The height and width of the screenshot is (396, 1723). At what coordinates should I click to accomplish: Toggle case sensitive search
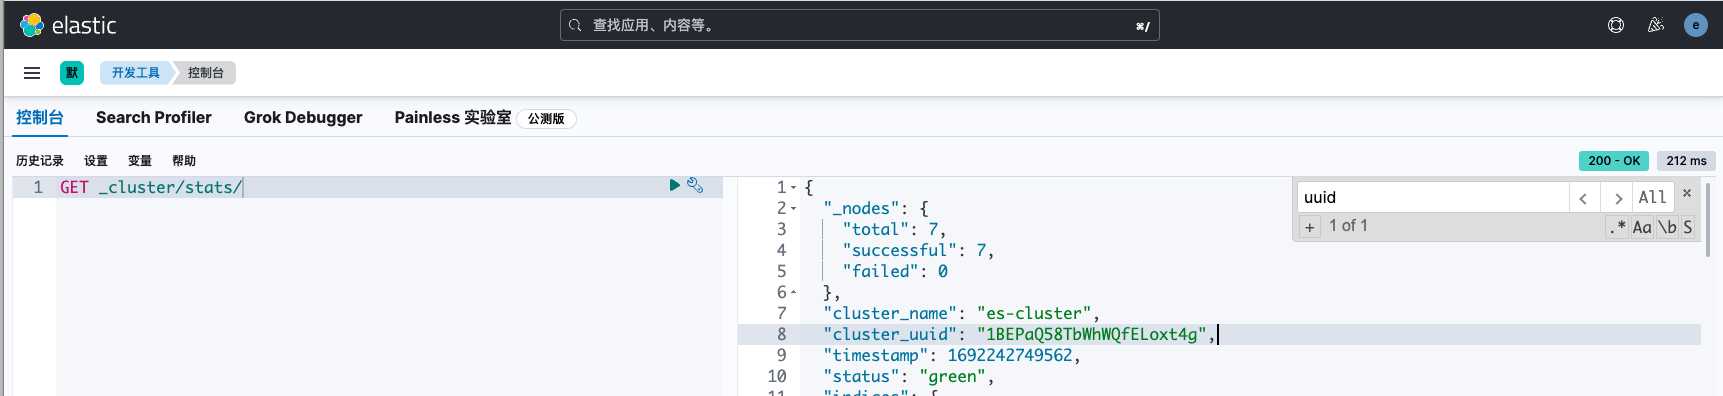pos(1642,227)
